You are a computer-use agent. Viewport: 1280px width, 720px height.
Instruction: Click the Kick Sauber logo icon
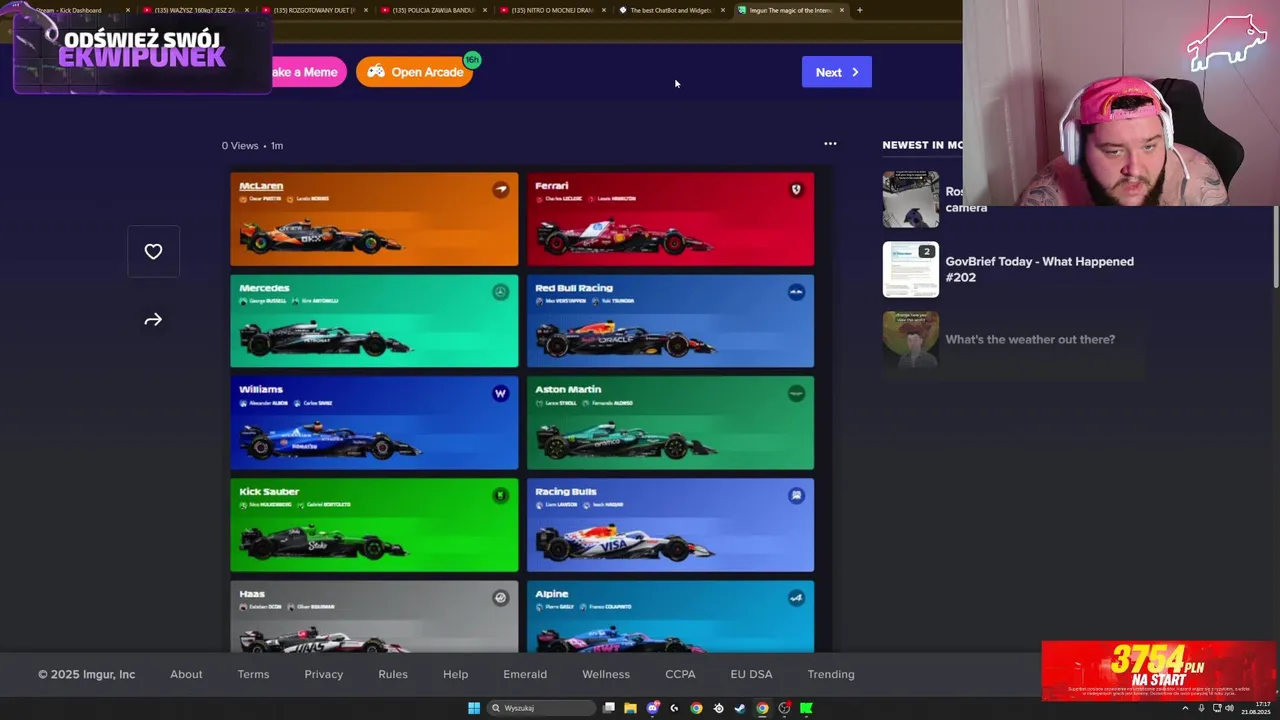(x=501, y=496)
